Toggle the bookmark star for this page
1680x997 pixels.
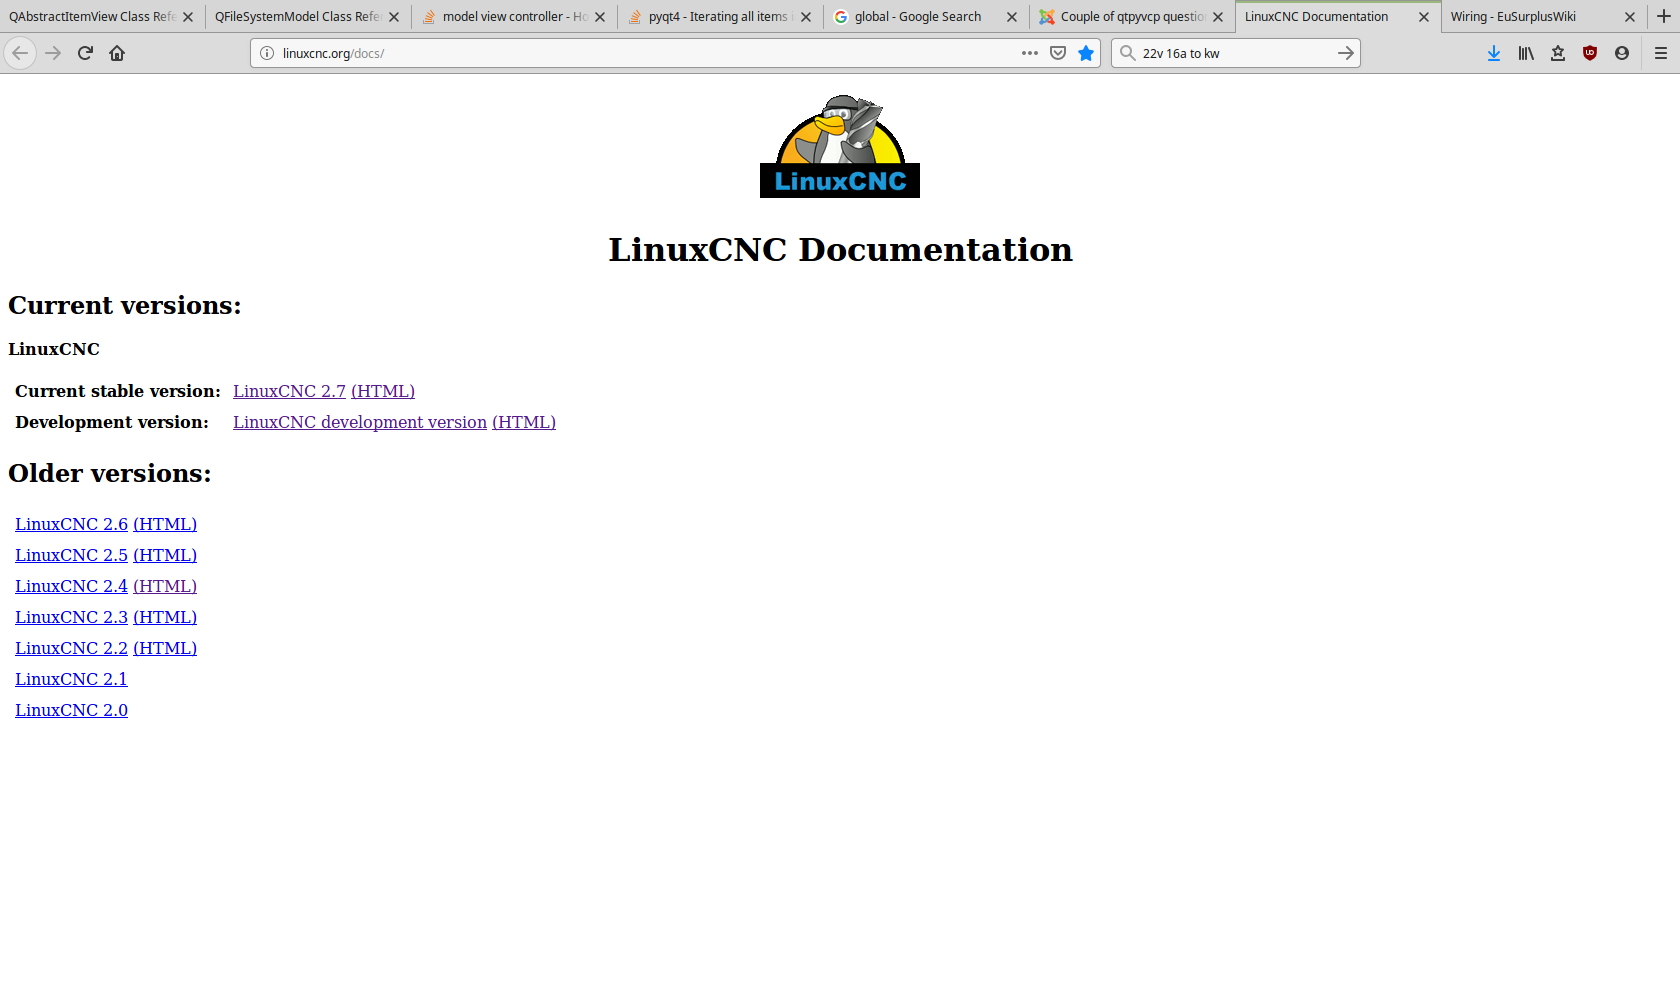[1086, 53]
